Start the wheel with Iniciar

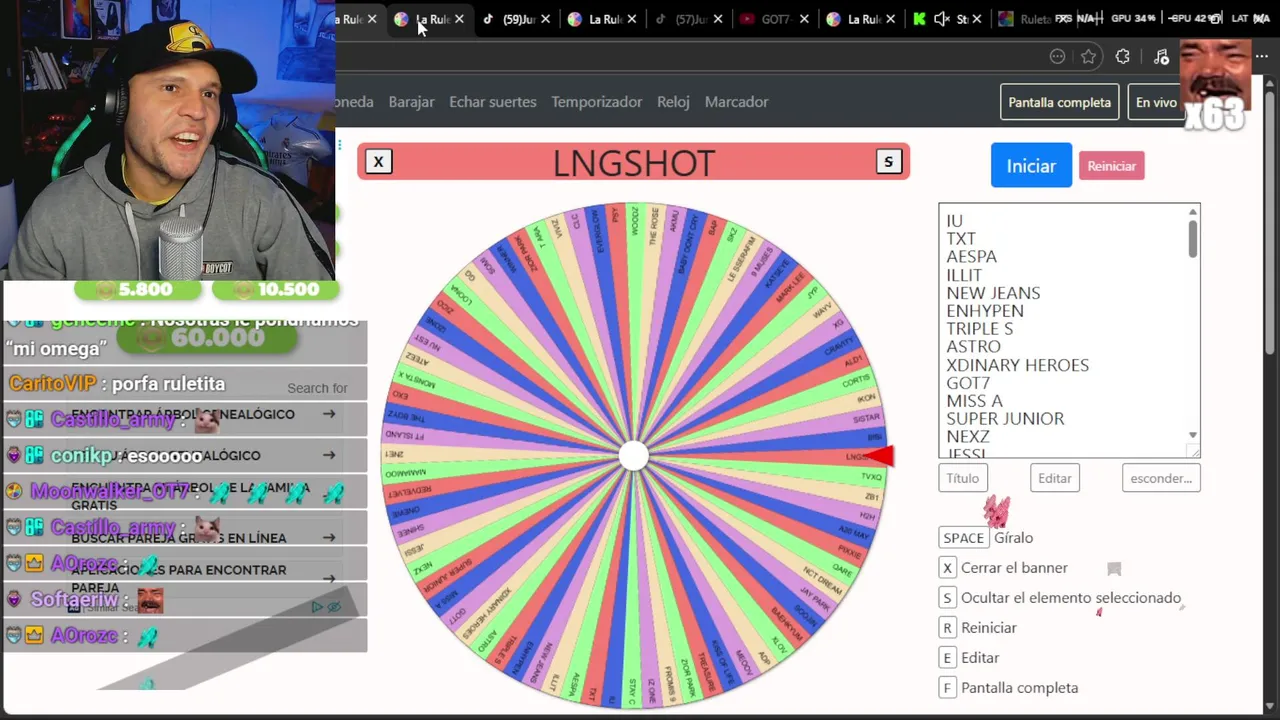click(1031, 166)
